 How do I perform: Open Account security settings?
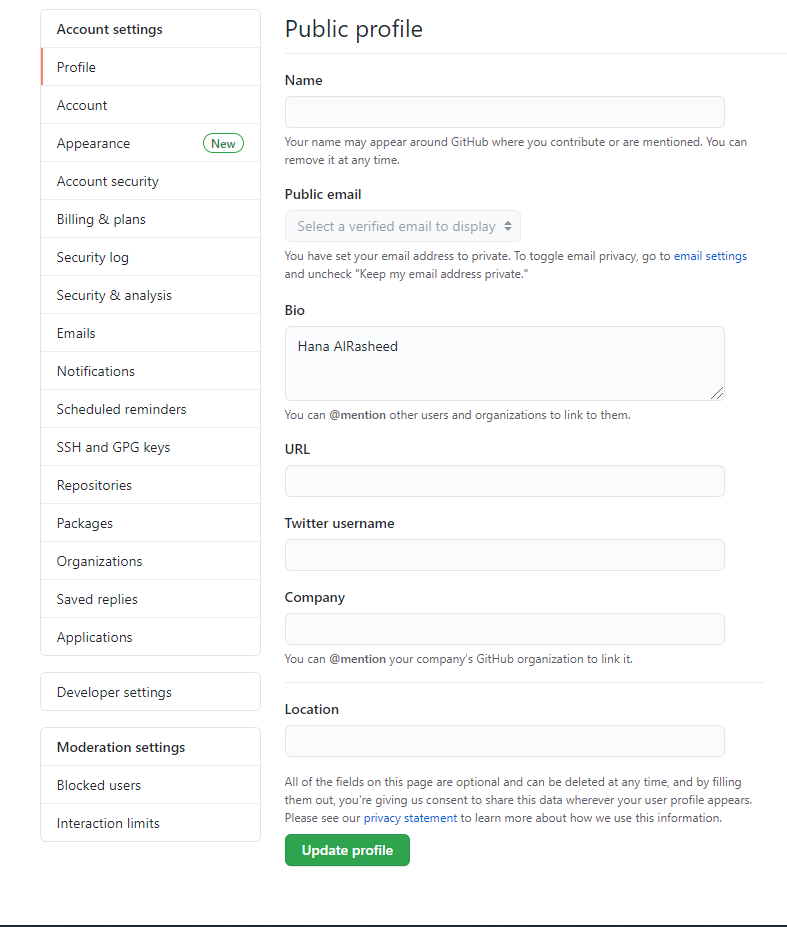150,181
